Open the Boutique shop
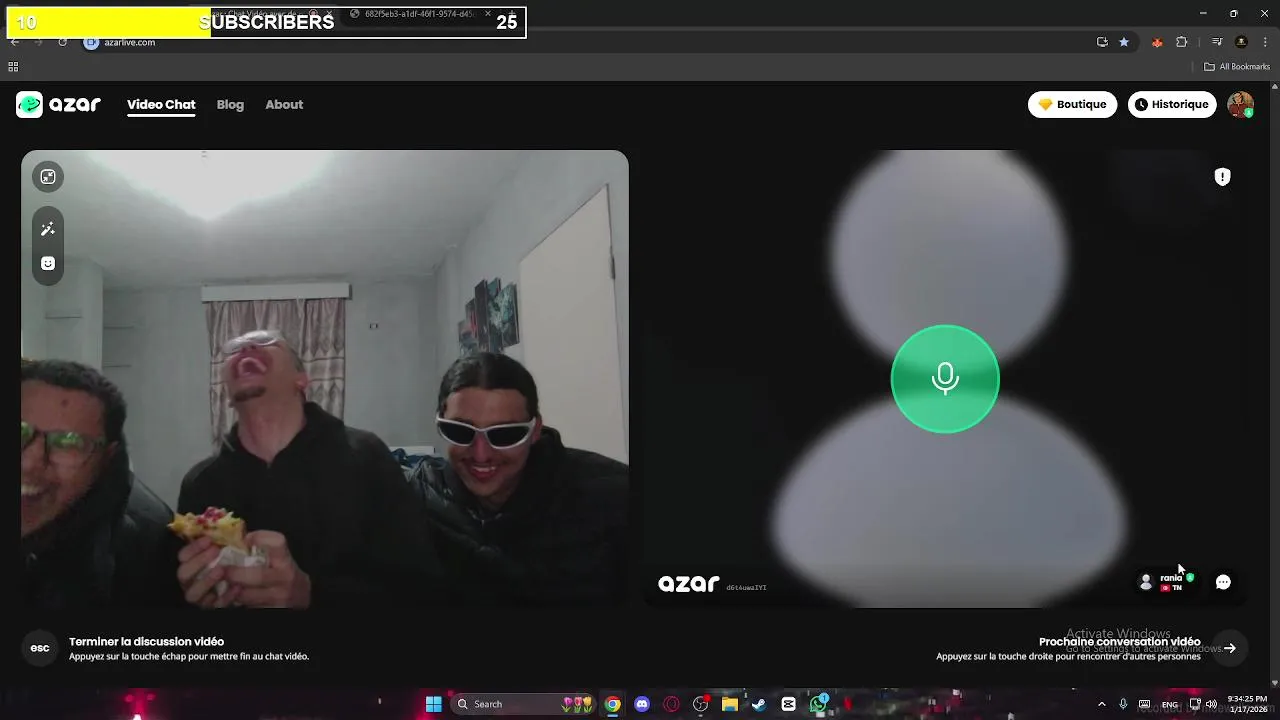This screenshot has width=1280, height=720. click(1072, 104)
